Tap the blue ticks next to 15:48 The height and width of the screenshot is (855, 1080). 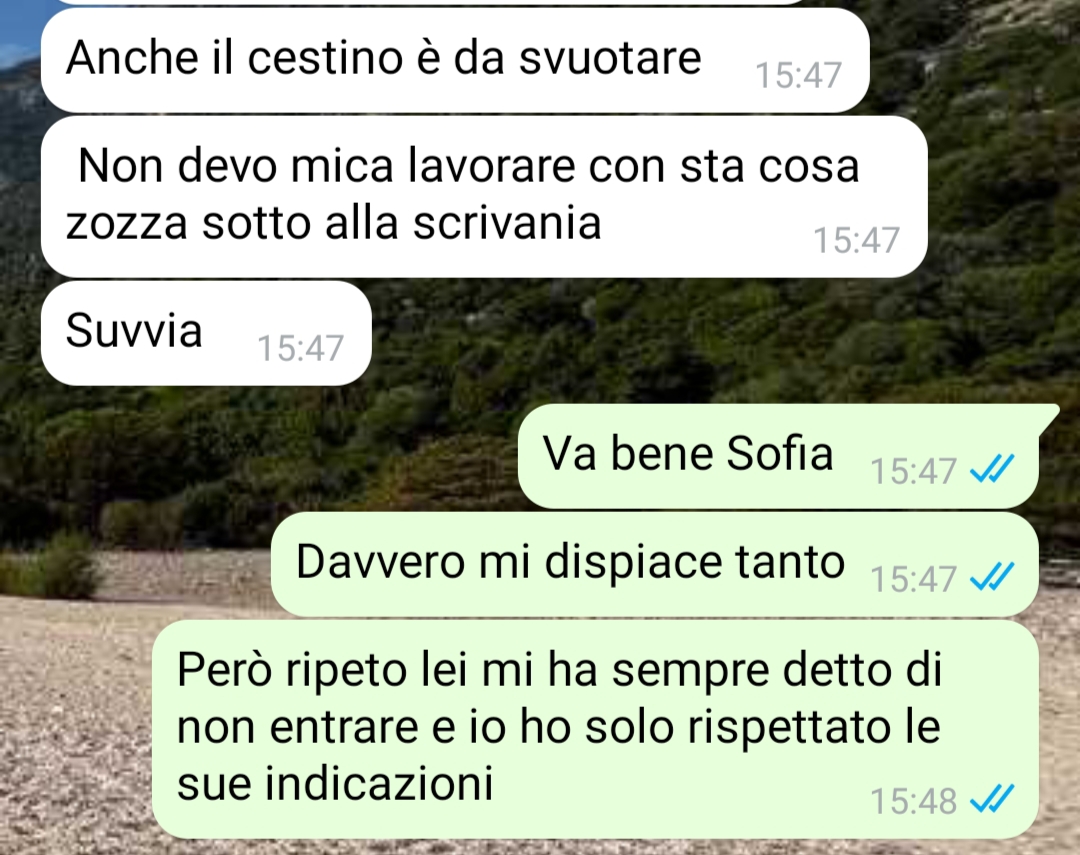(992, 799)
